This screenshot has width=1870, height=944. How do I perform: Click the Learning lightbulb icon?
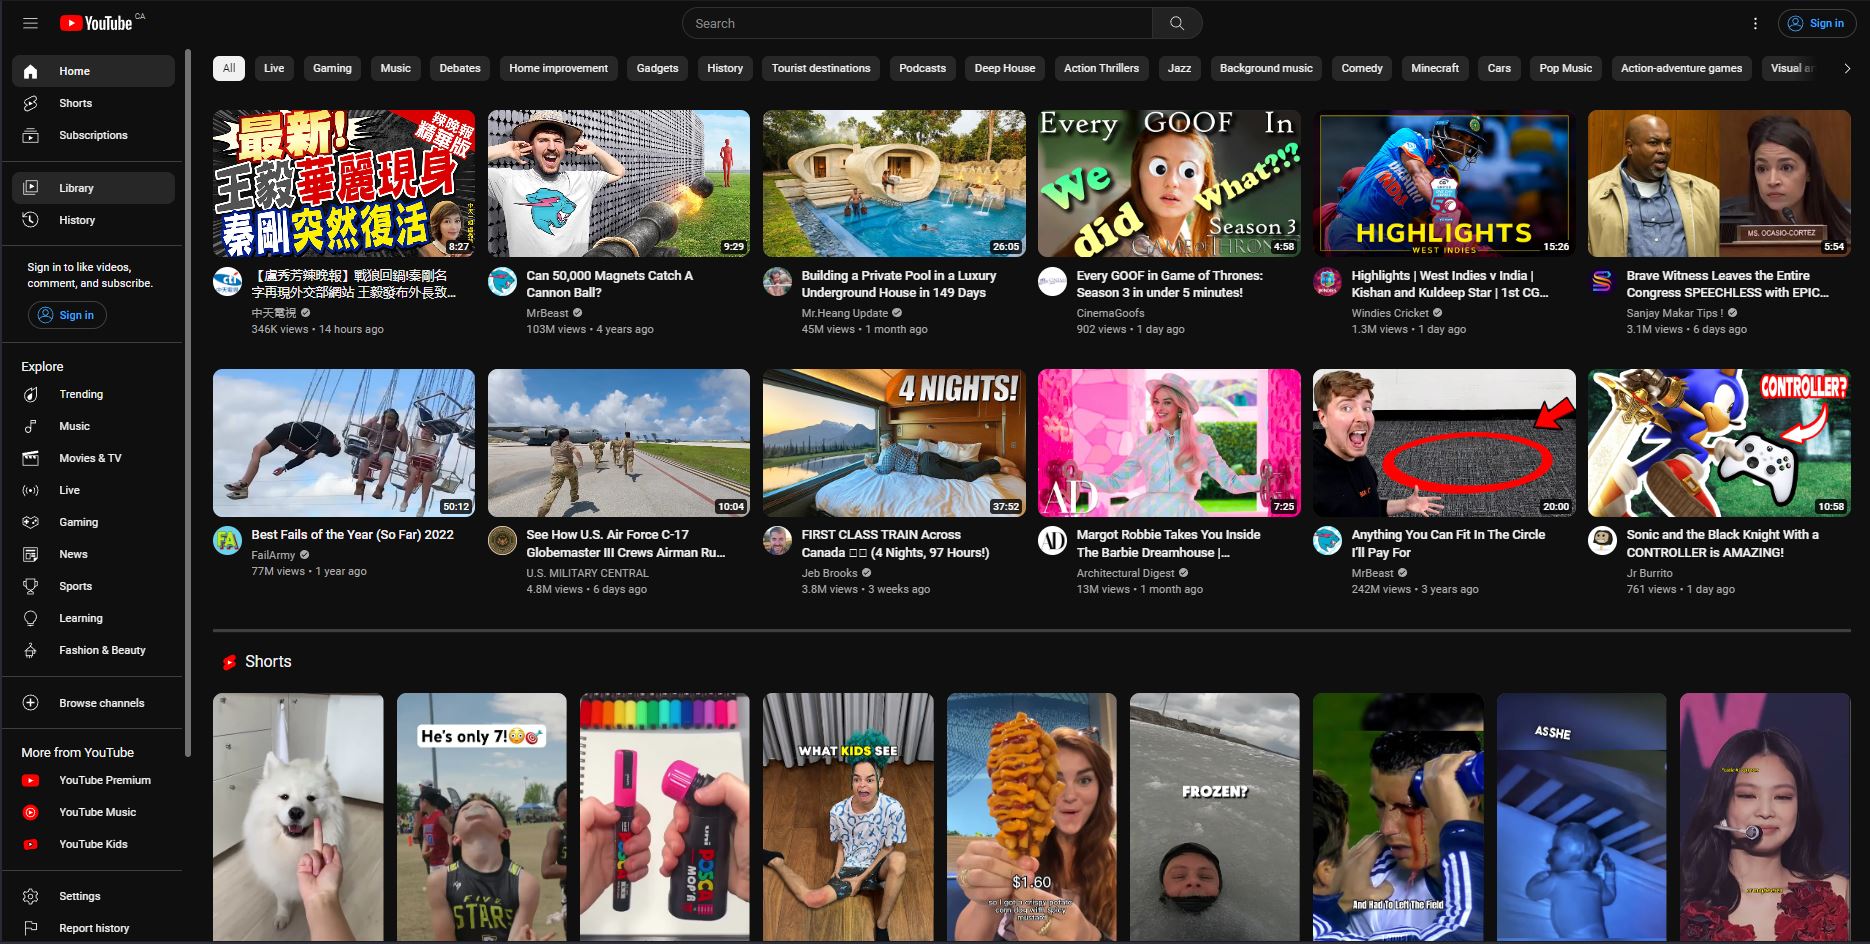click(31, 618)
